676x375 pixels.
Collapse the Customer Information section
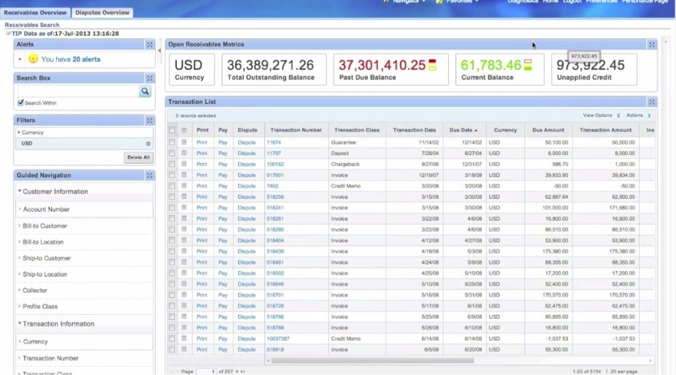coord(19,191)
